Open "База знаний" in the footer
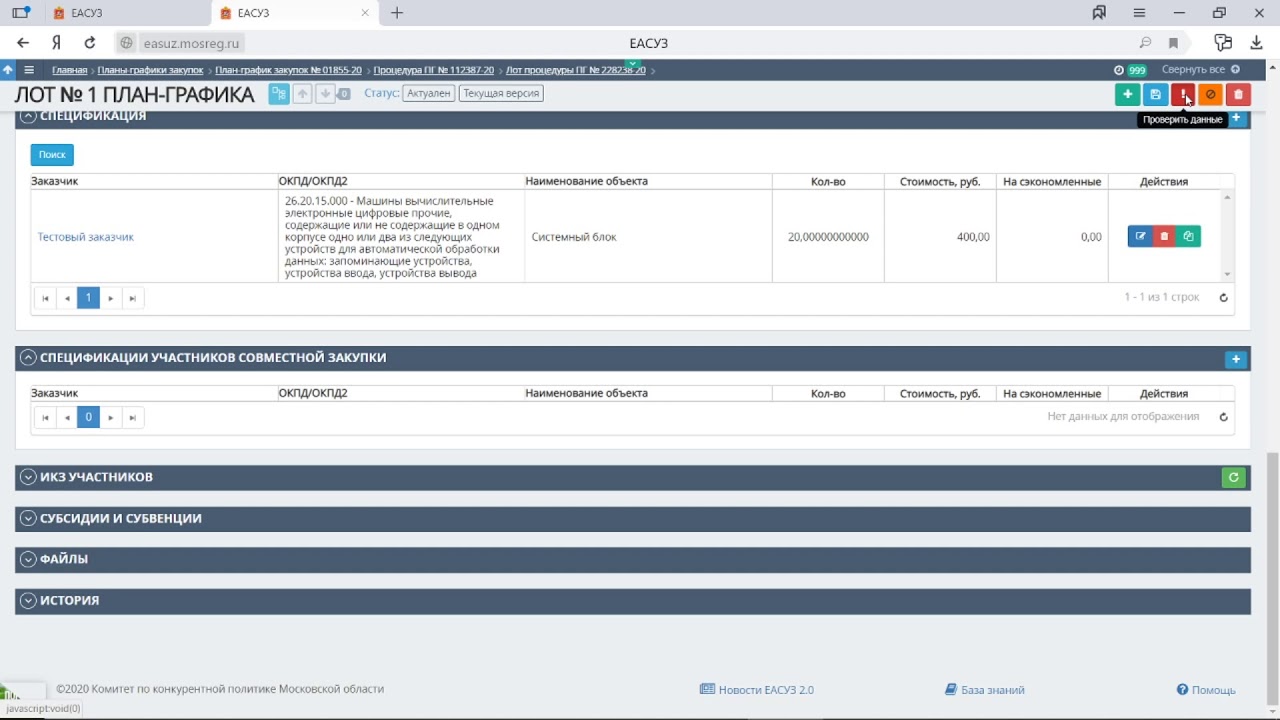 tap(985, 690)
